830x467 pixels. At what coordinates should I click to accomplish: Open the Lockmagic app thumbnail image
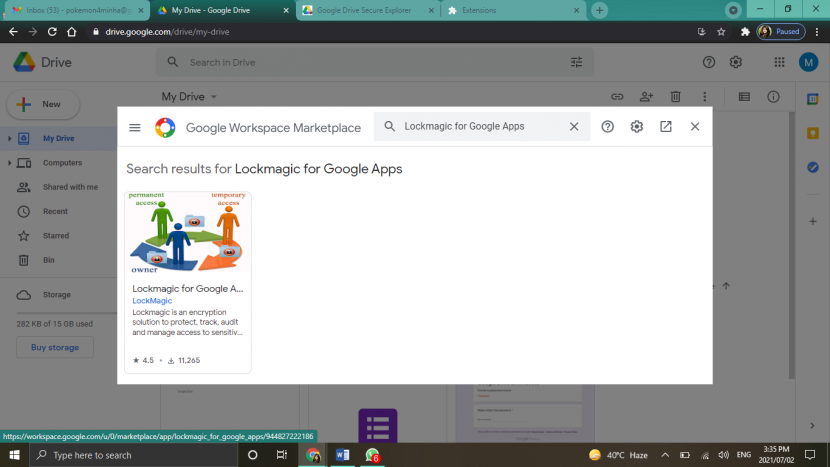(x=188, y=232)
